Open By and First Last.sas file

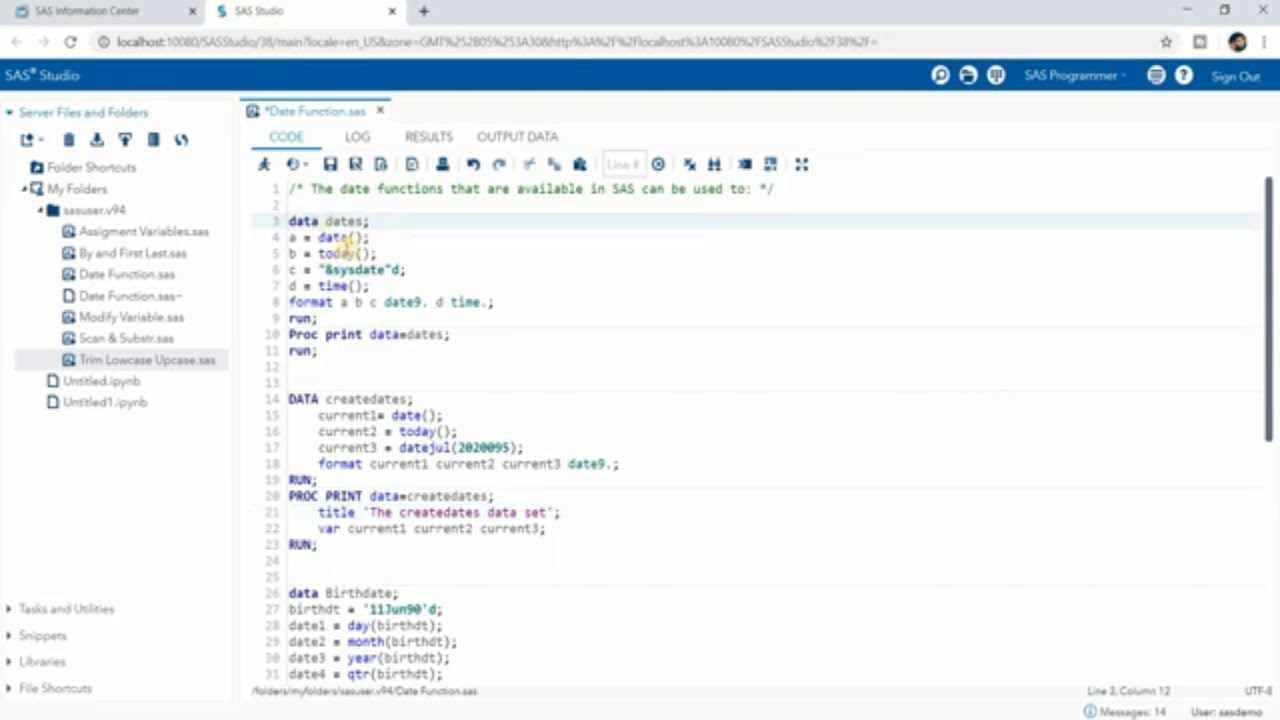(132, 253)
